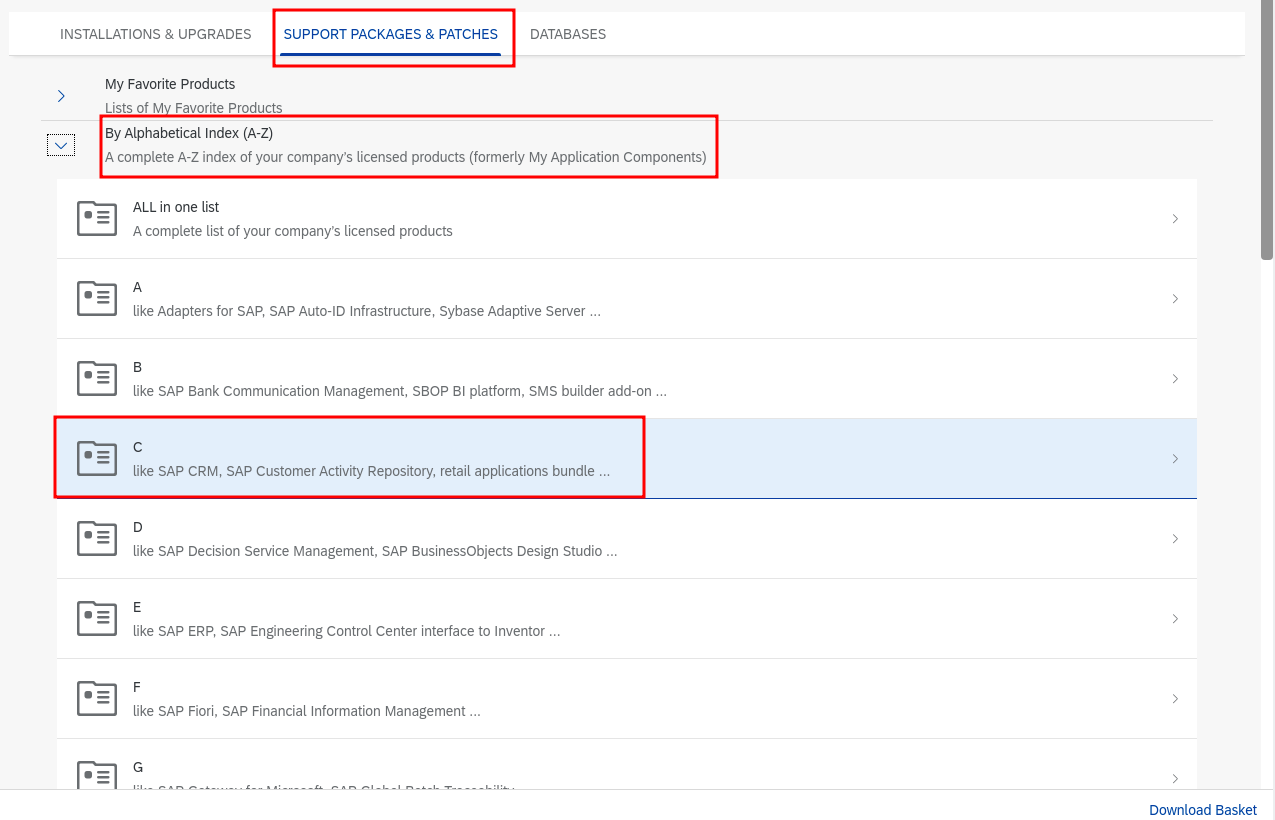Click the folder icon in the C row
Image resolution: width=1275 pixels, height=820 pixels.
pyautogui.click(x=97, y=459)
